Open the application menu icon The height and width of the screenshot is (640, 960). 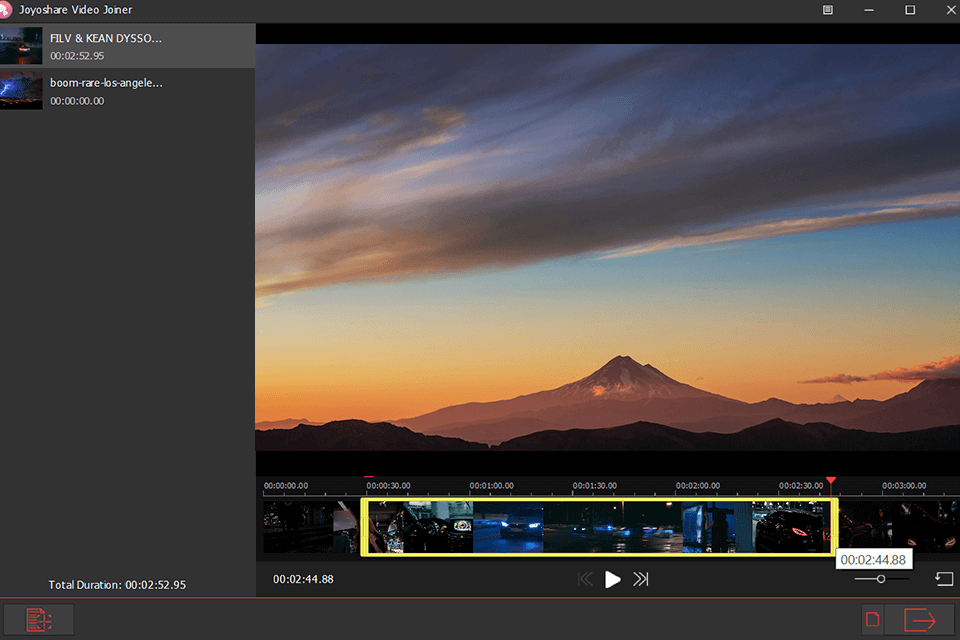coord(828,10)
